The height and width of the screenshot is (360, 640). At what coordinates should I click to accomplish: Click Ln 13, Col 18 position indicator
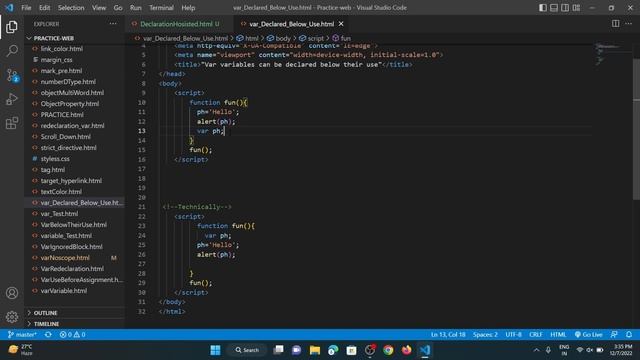click(x=448, y=334)
